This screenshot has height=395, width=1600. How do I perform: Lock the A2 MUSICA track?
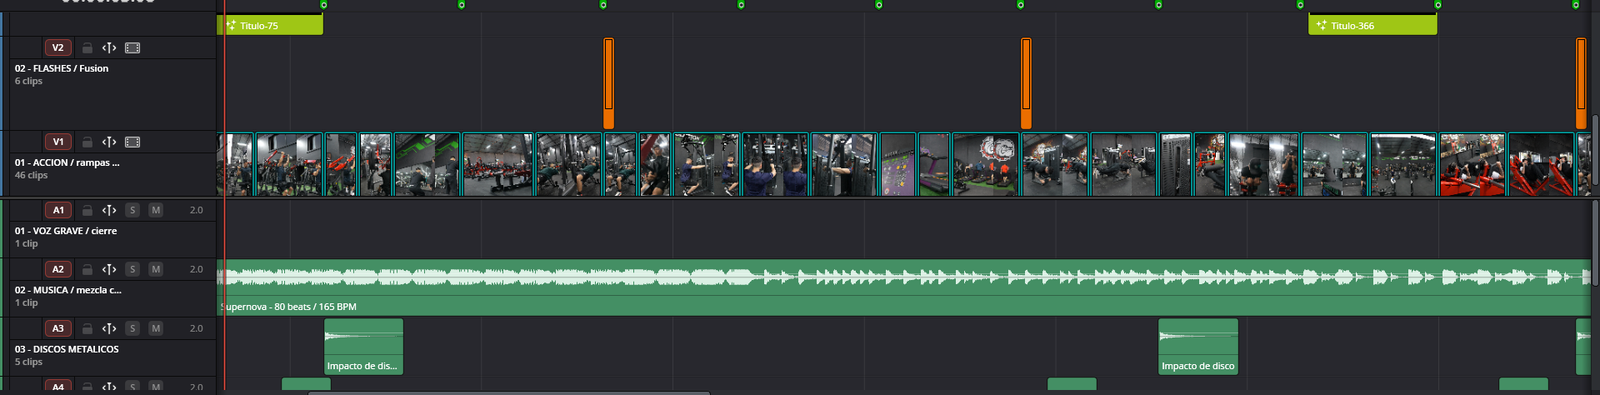coord(87,269)
